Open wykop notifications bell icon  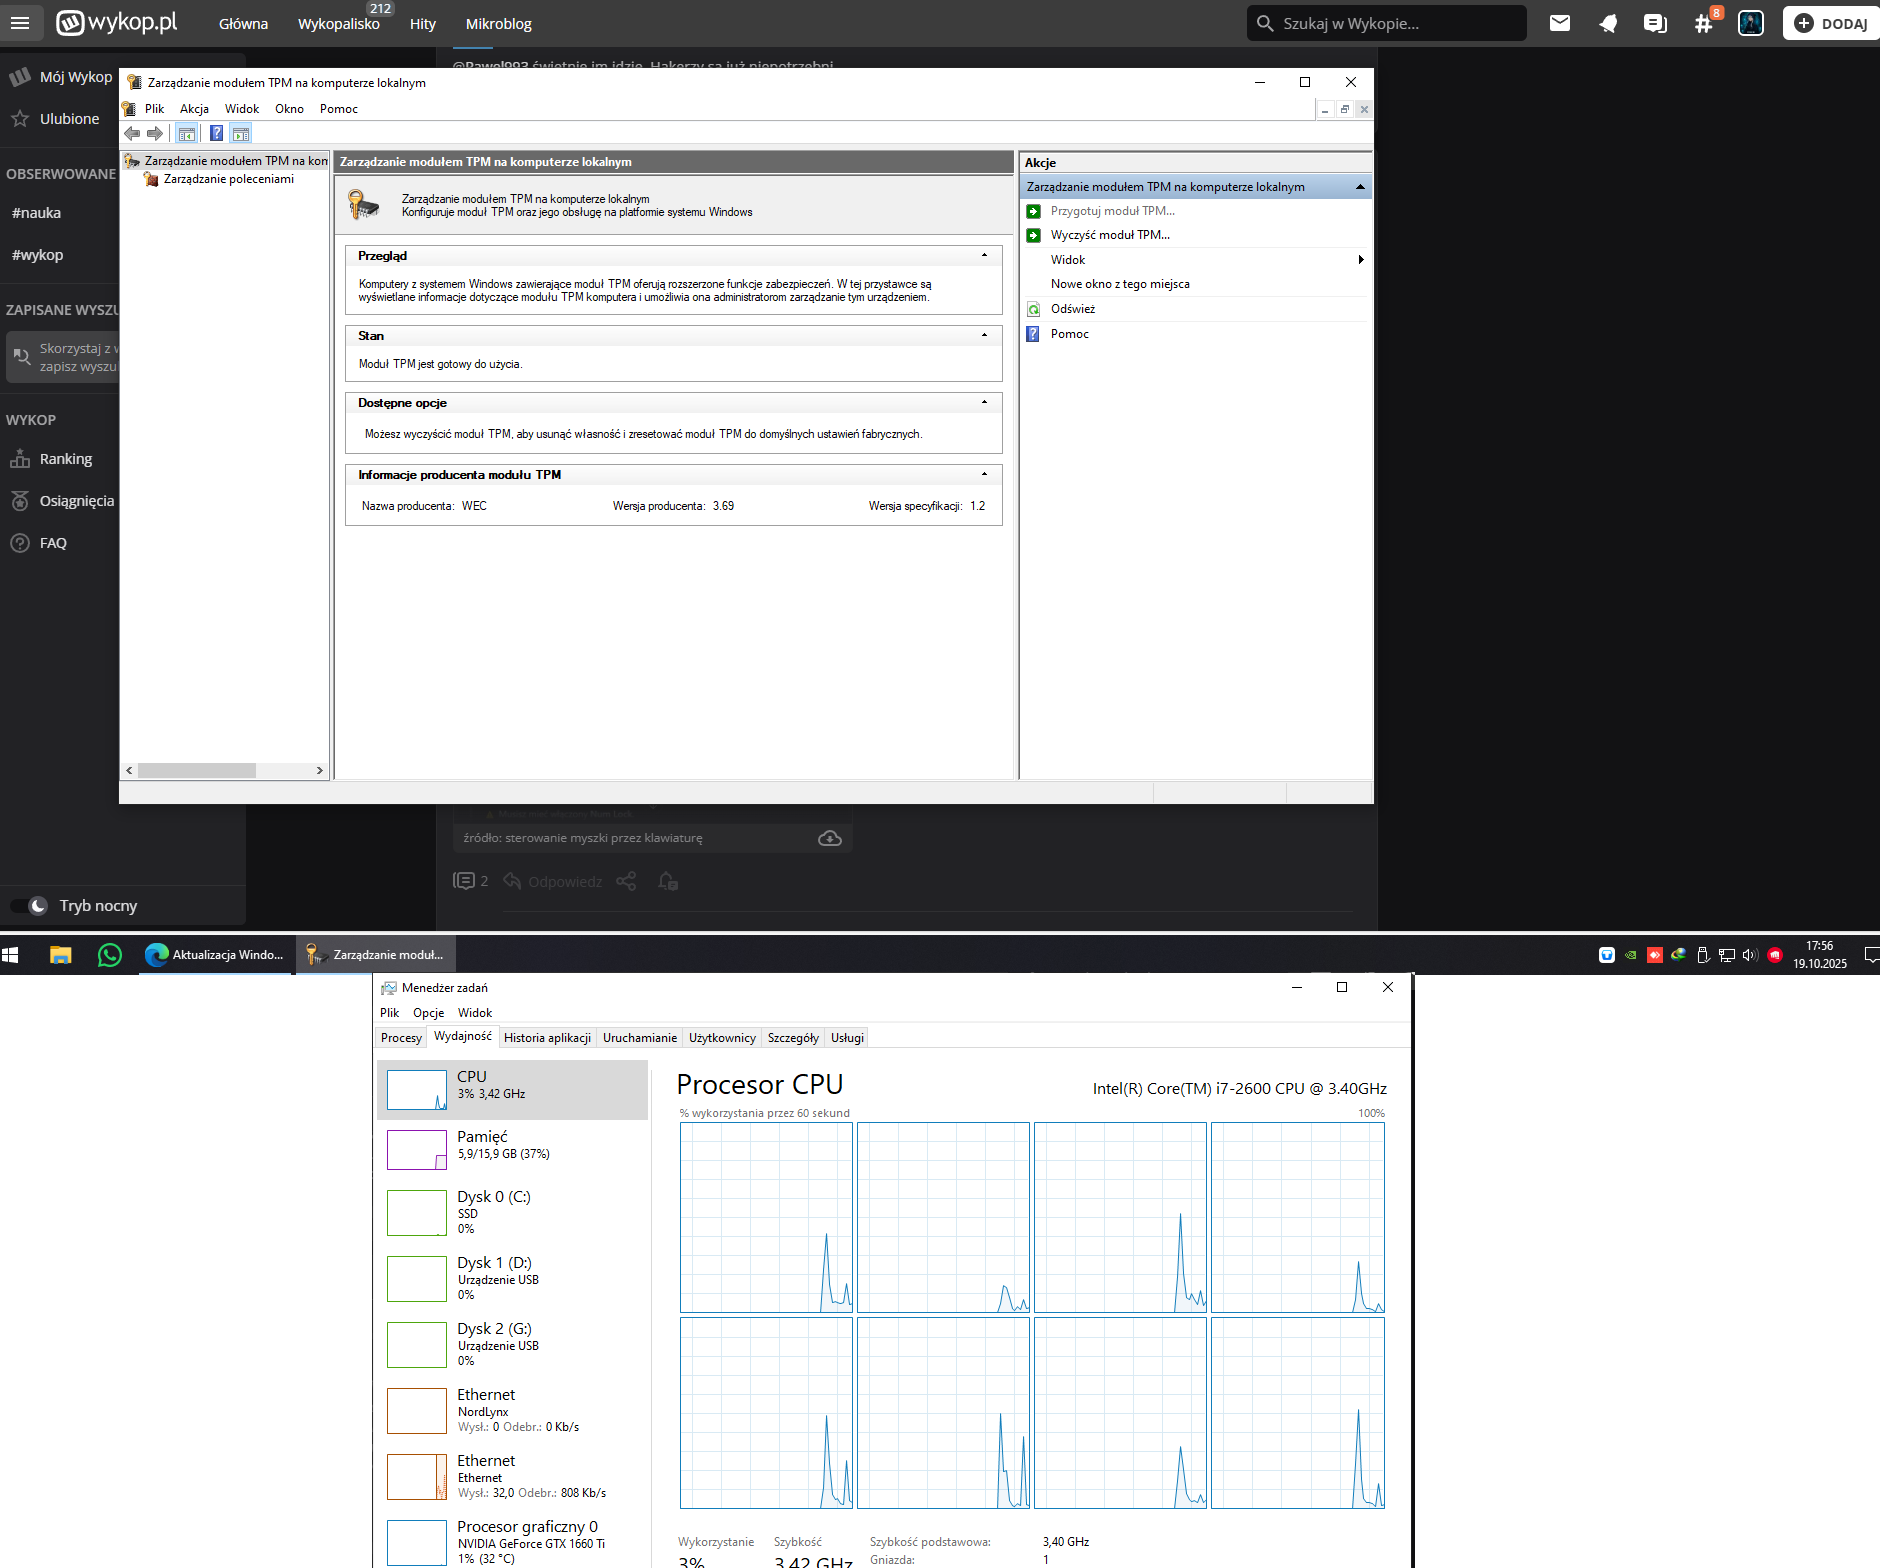click(1607, 23)
